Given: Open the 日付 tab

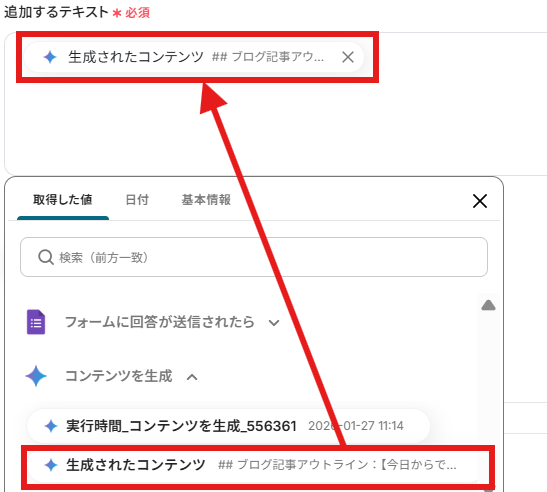Looking at the screenshot, I should (137, 200).
